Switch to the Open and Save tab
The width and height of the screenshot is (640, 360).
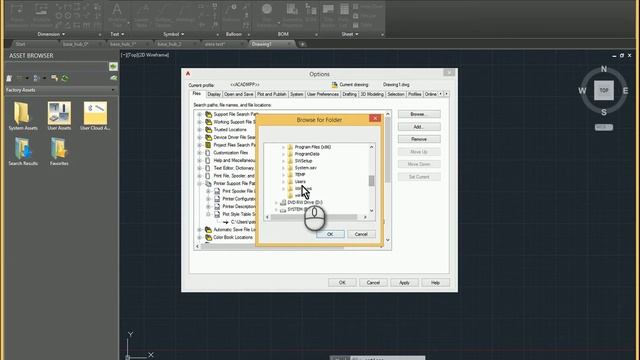coord(239,94)
